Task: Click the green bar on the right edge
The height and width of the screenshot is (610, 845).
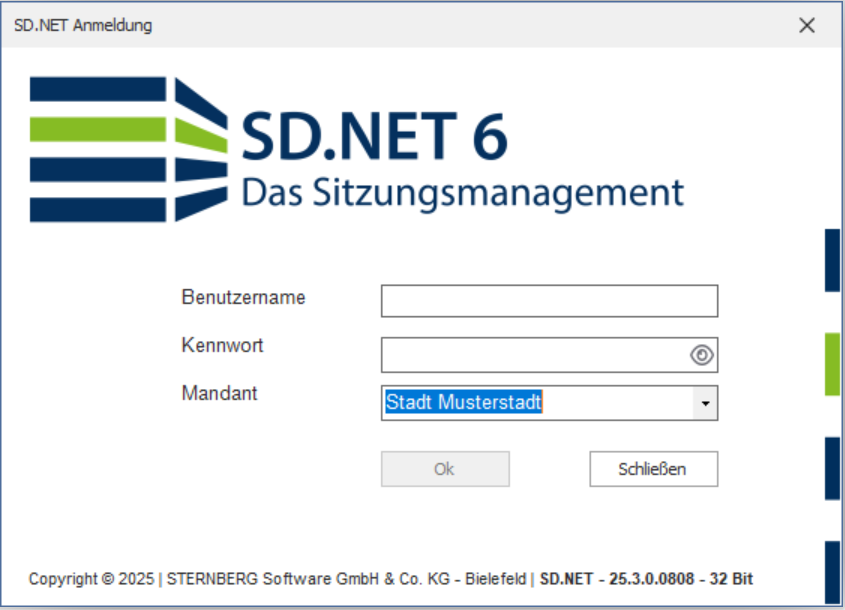Action: point(832,364)
